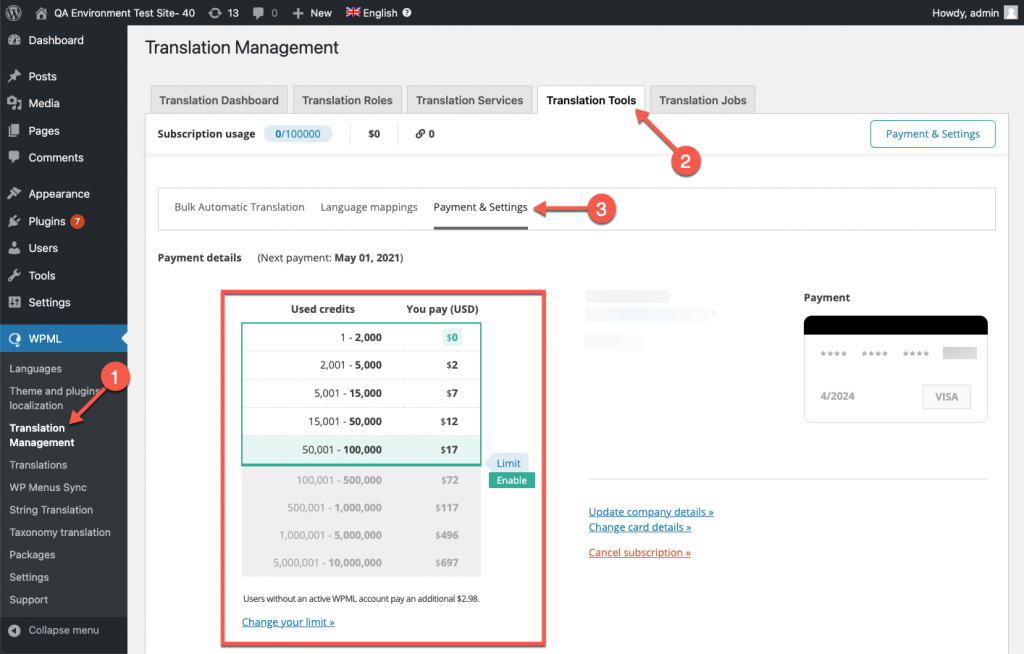Open Languages under WPML
This screenshot has height=654, width=1024.
tap(36, 368)
